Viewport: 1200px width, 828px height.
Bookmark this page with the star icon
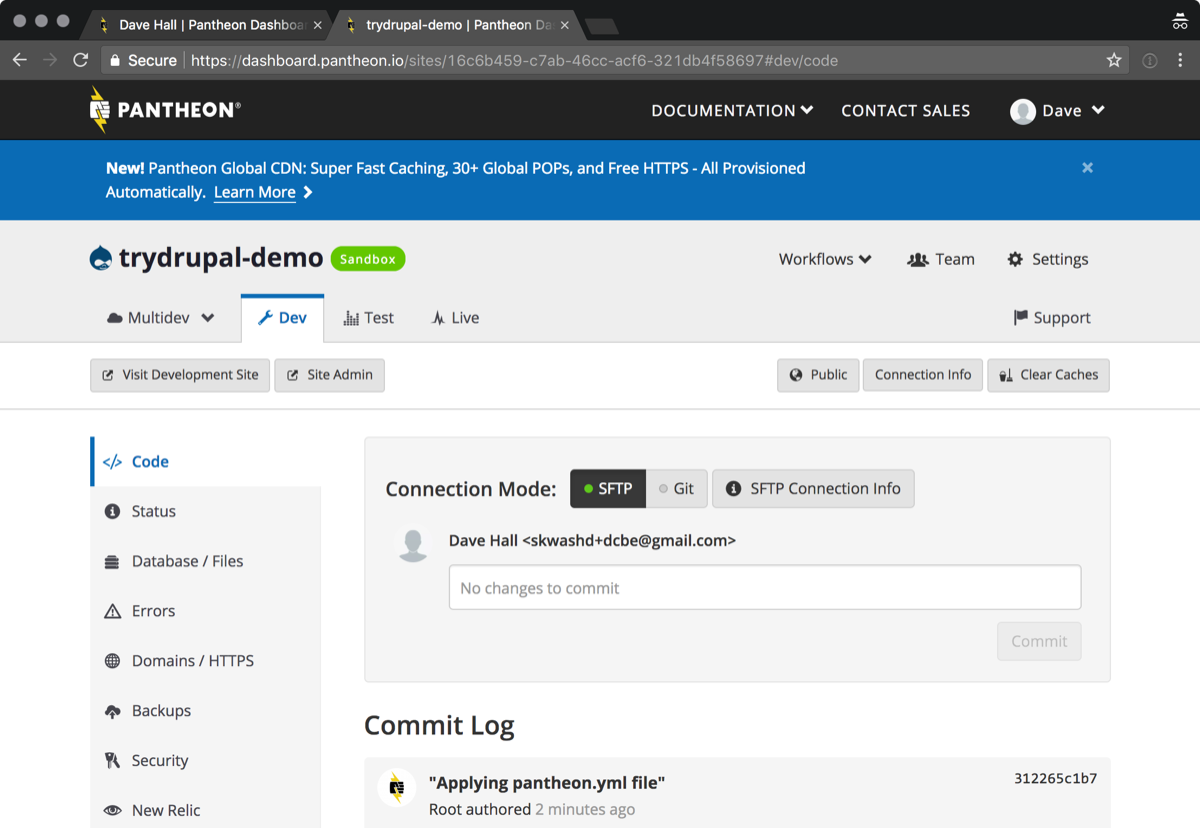[1114, 60]
